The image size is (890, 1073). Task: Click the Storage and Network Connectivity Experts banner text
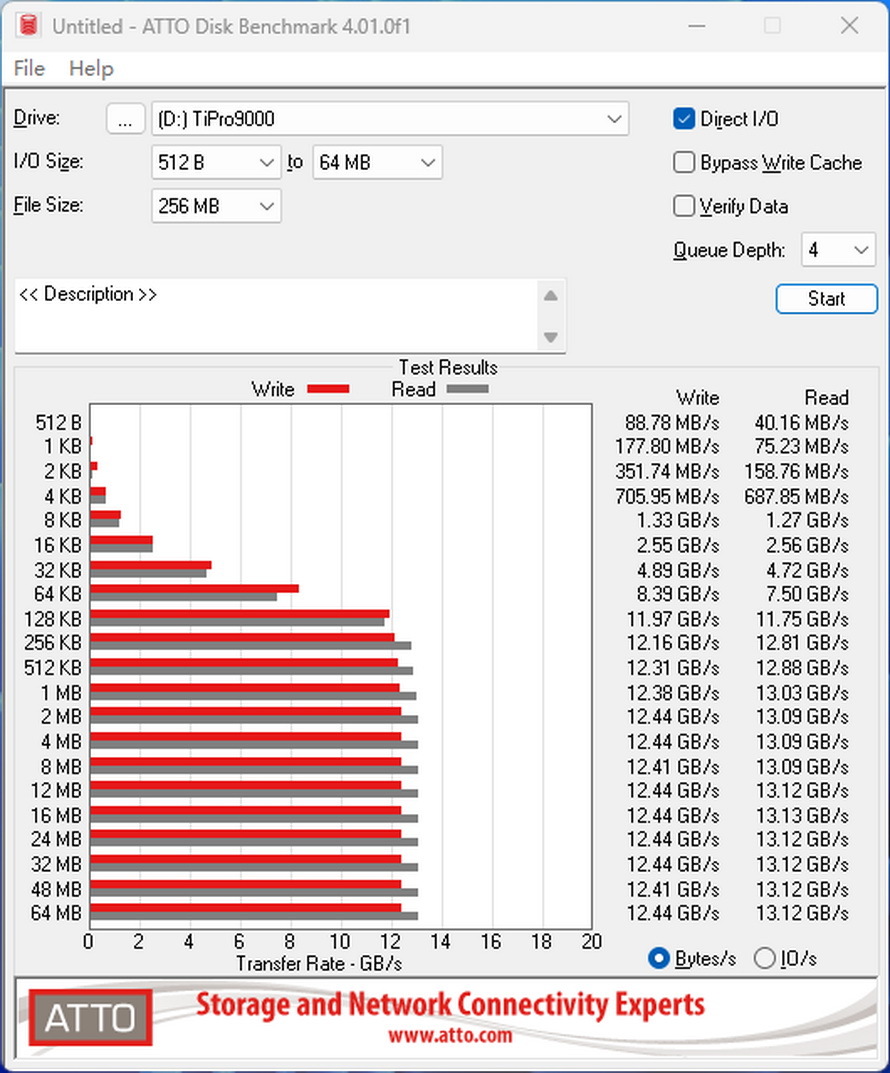450,1005
